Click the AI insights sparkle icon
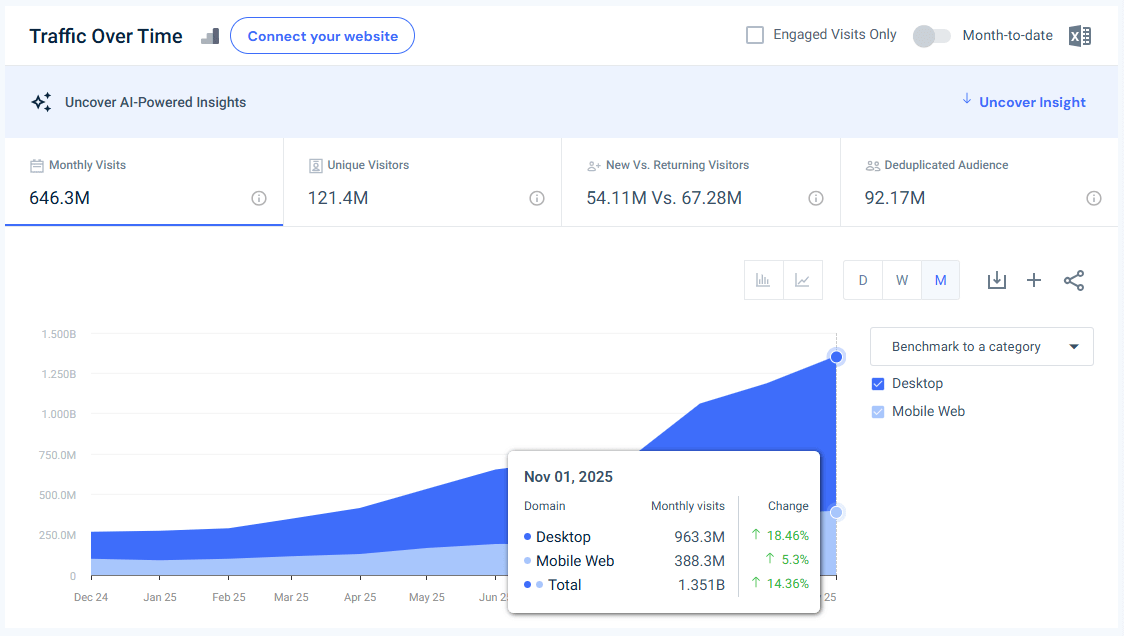 coord(40,101)
